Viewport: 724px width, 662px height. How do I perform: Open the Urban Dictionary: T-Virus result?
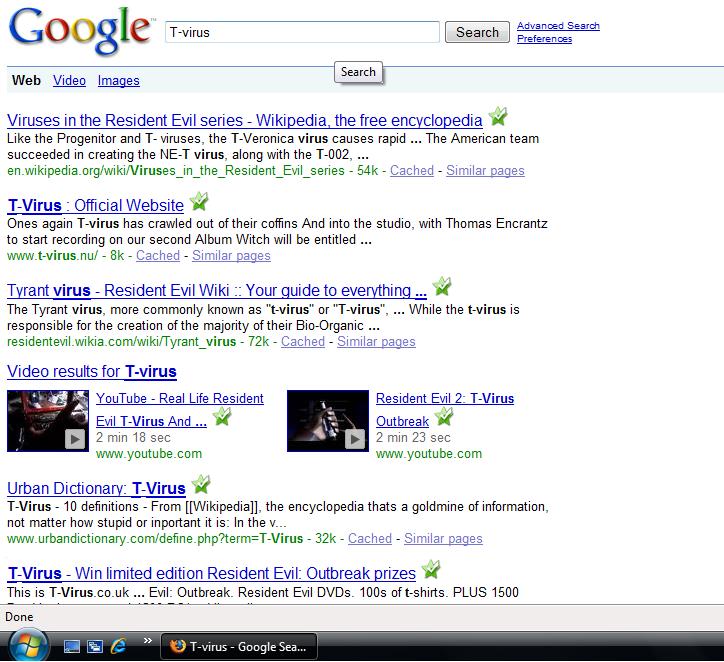(96, 488)
